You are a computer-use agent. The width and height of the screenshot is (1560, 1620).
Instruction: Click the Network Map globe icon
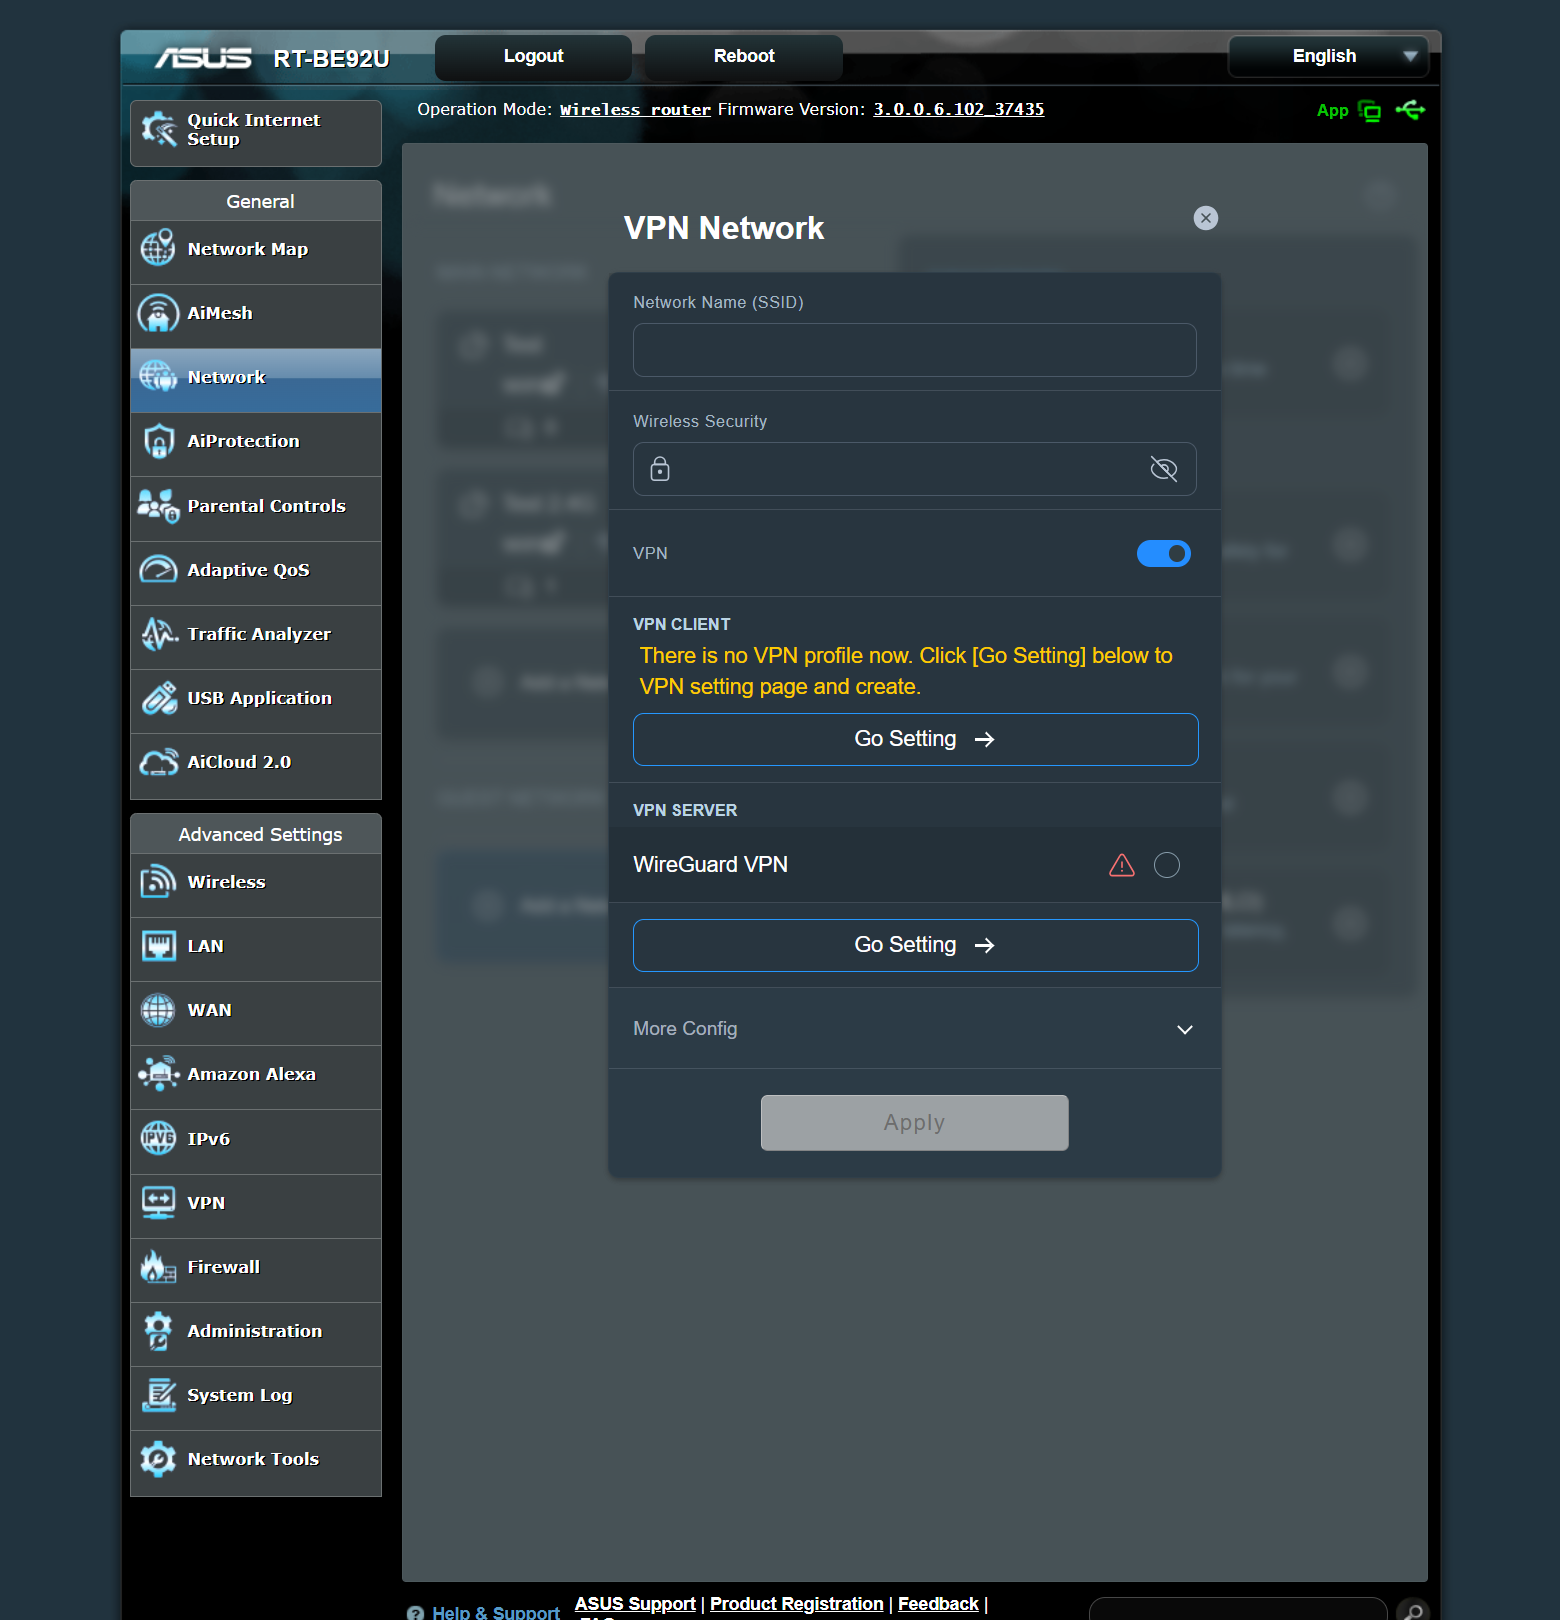(x=158, y=248)
